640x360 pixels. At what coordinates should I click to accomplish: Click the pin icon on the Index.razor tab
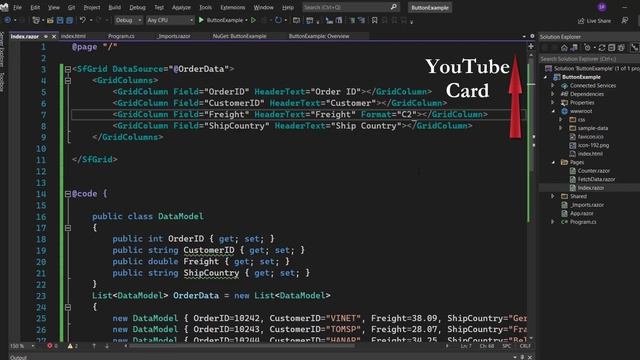46,36
